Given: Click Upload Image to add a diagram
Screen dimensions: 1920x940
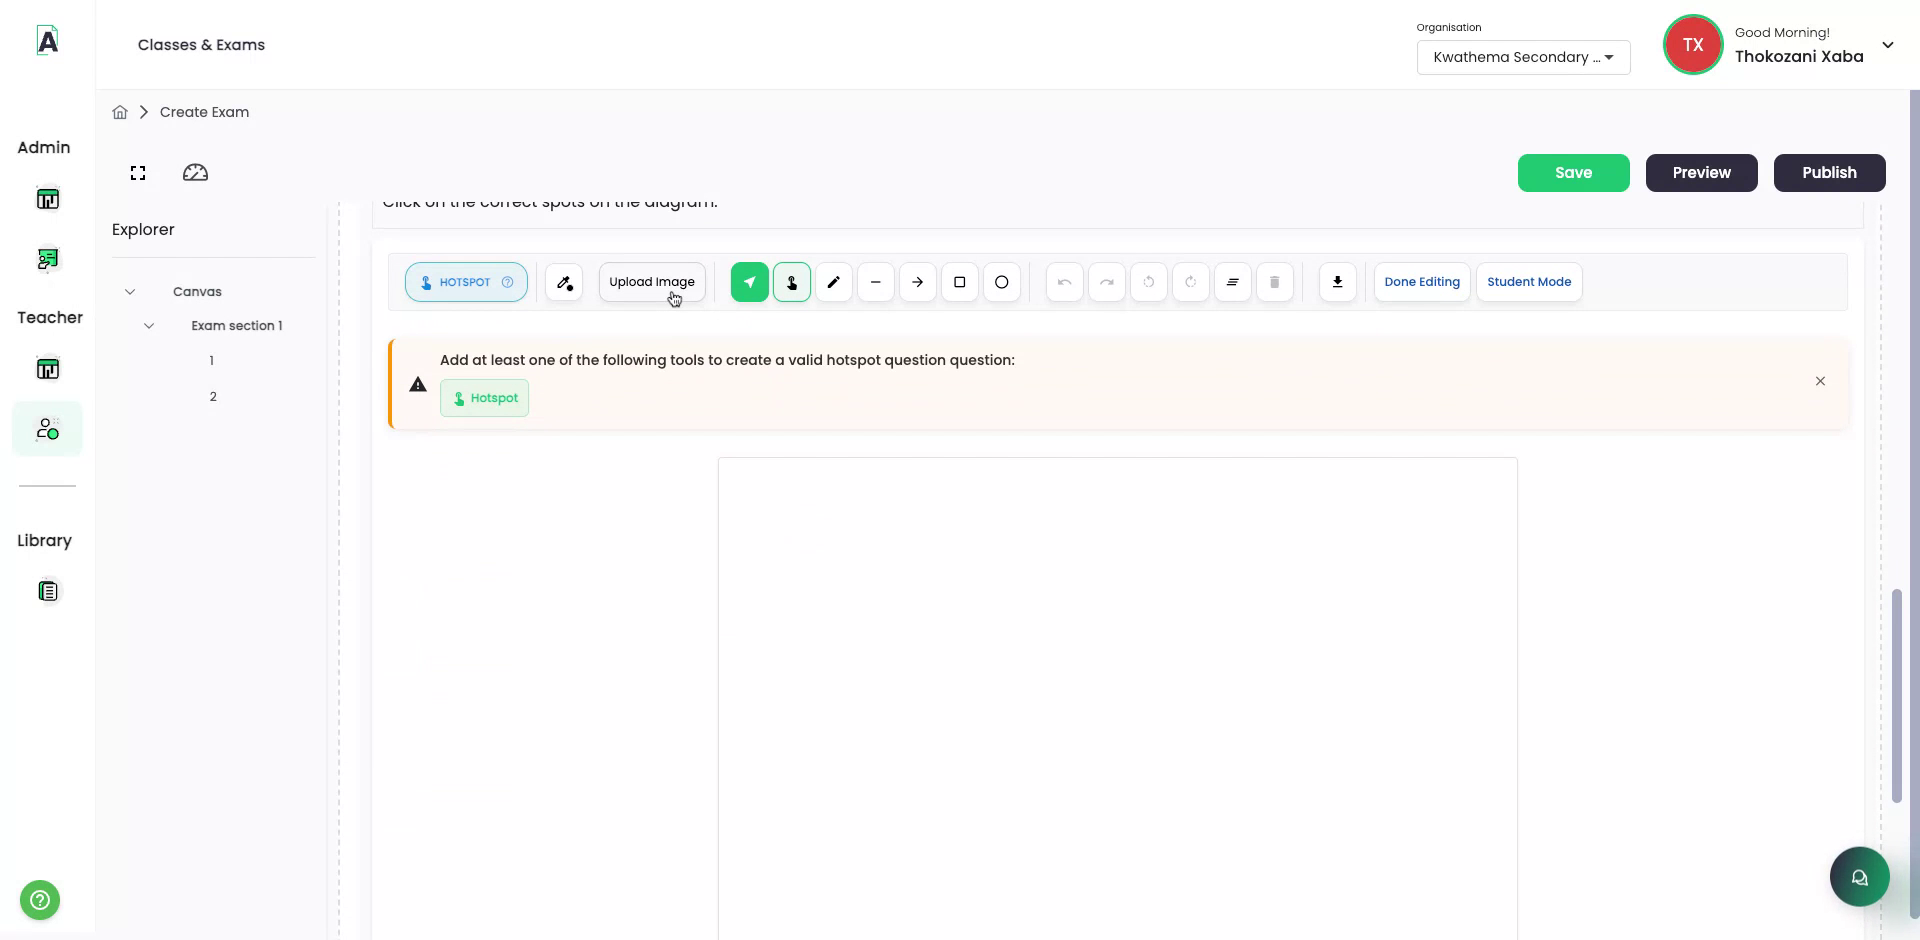Looking at the screenshot, I should tap(651, 281).
